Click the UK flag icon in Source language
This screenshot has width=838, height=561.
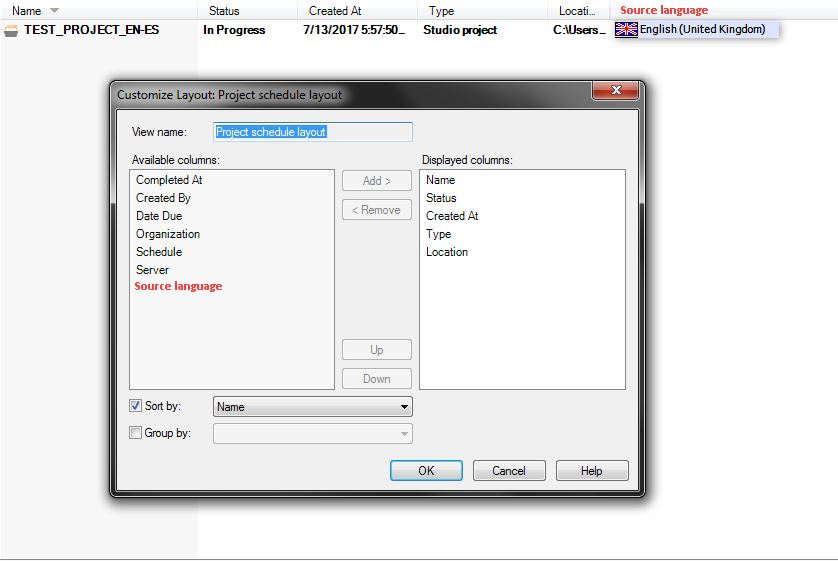(626, 29)
